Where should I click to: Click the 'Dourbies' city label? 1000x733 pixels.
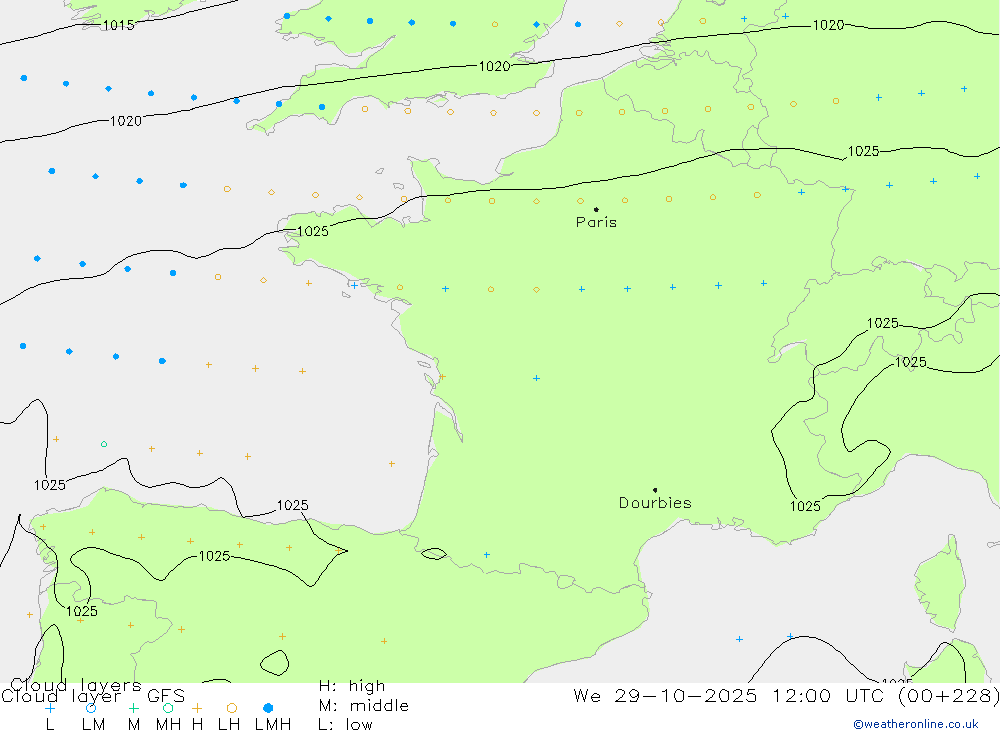655,503
